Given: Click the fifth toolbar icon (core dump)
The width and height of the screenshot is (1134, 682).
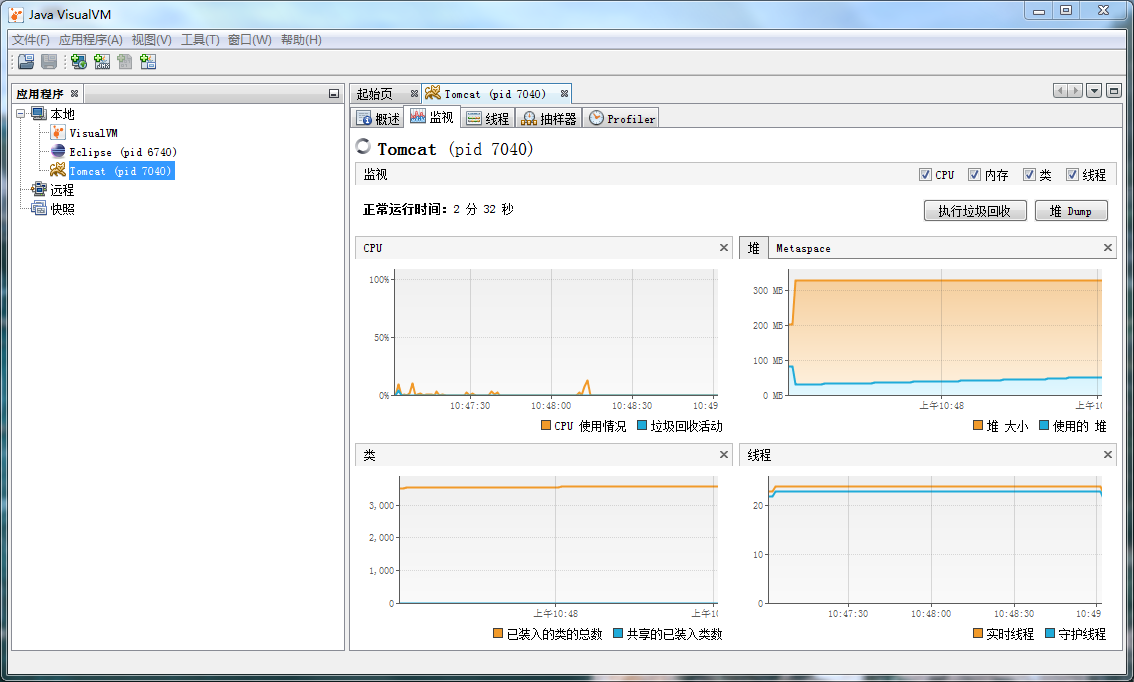Looking at the screenshot, I should click(x=124, y=62).
